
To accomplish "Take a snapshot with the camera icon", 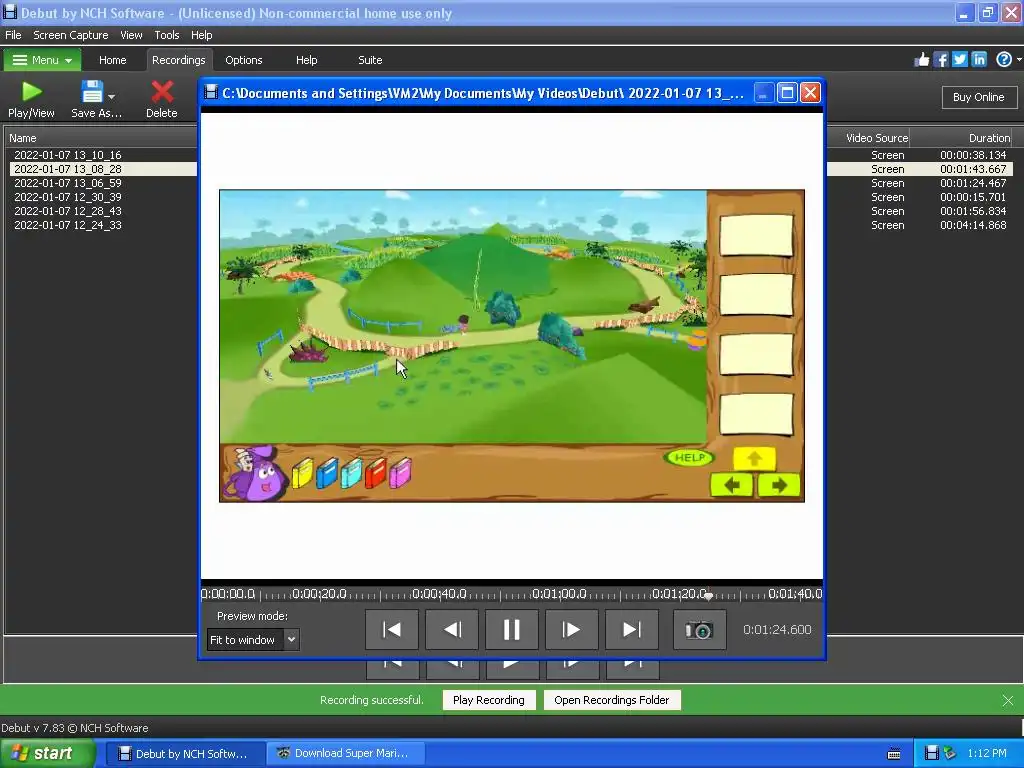I will (699, 630).
